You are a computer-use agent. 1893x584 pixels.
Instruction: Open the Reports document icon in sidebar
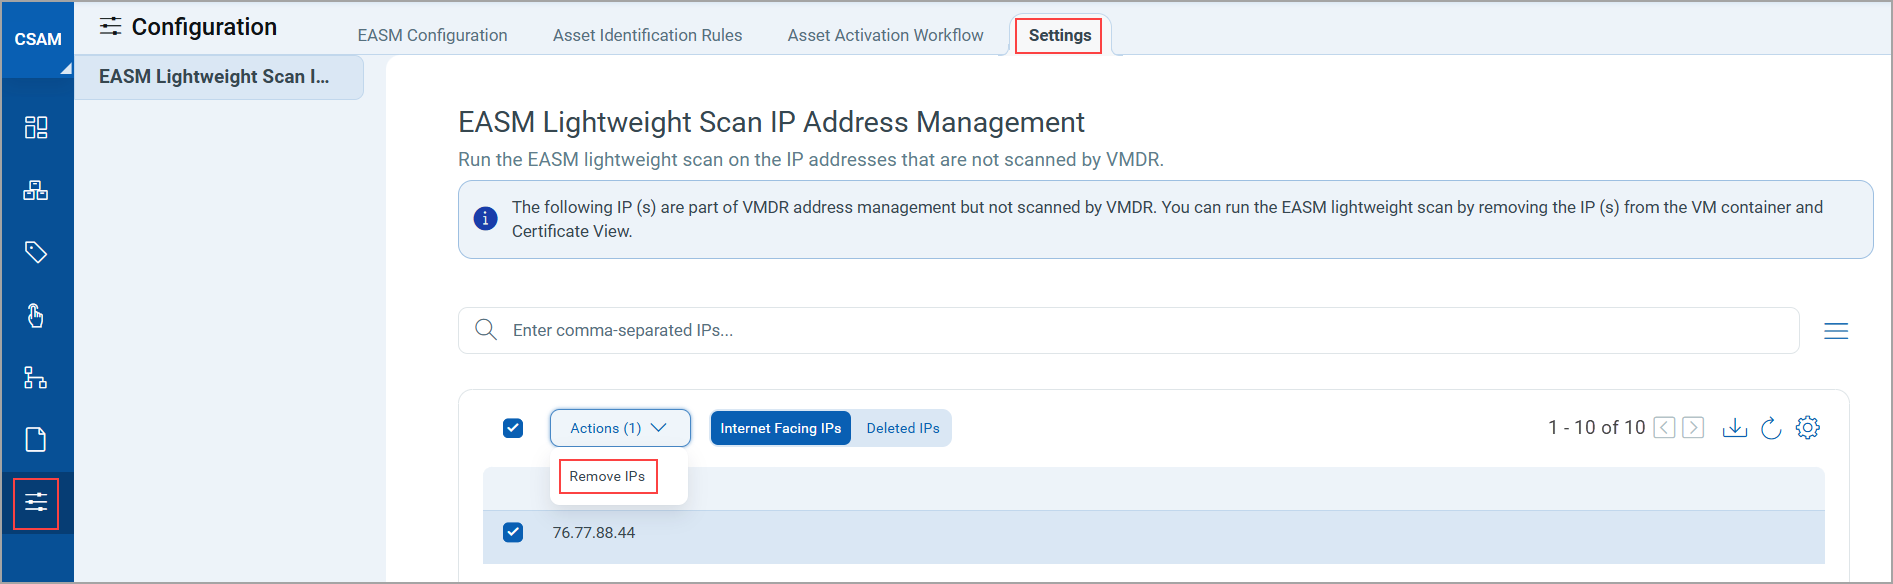(36, 440)
